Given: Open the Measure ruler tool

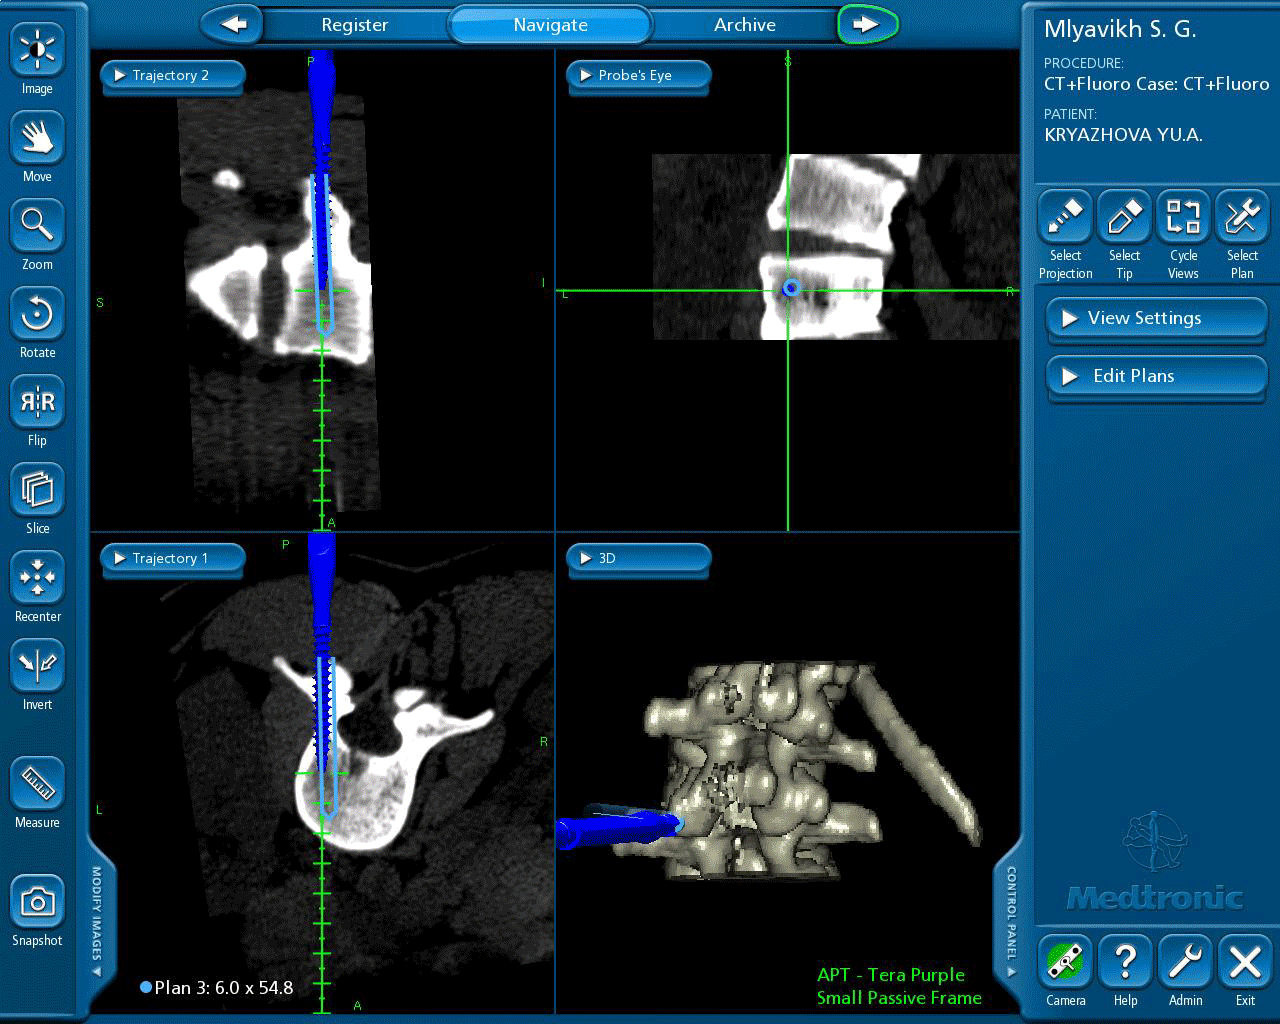Looking at the screenshot, I should point(37,784).
